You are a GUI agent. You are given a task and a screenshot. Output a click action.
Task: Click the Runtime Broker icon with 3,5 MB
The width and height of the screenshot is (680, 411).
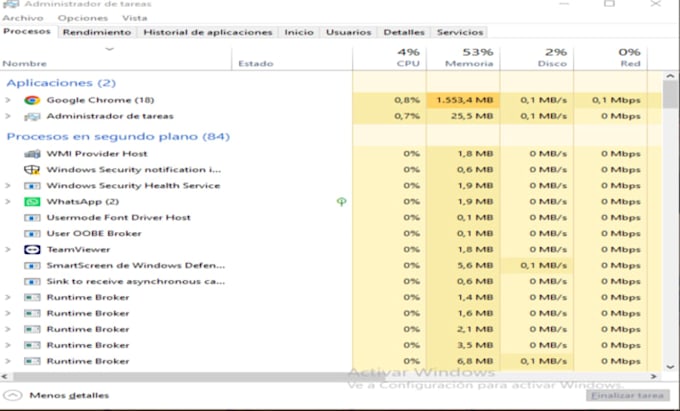pos(32,346)
